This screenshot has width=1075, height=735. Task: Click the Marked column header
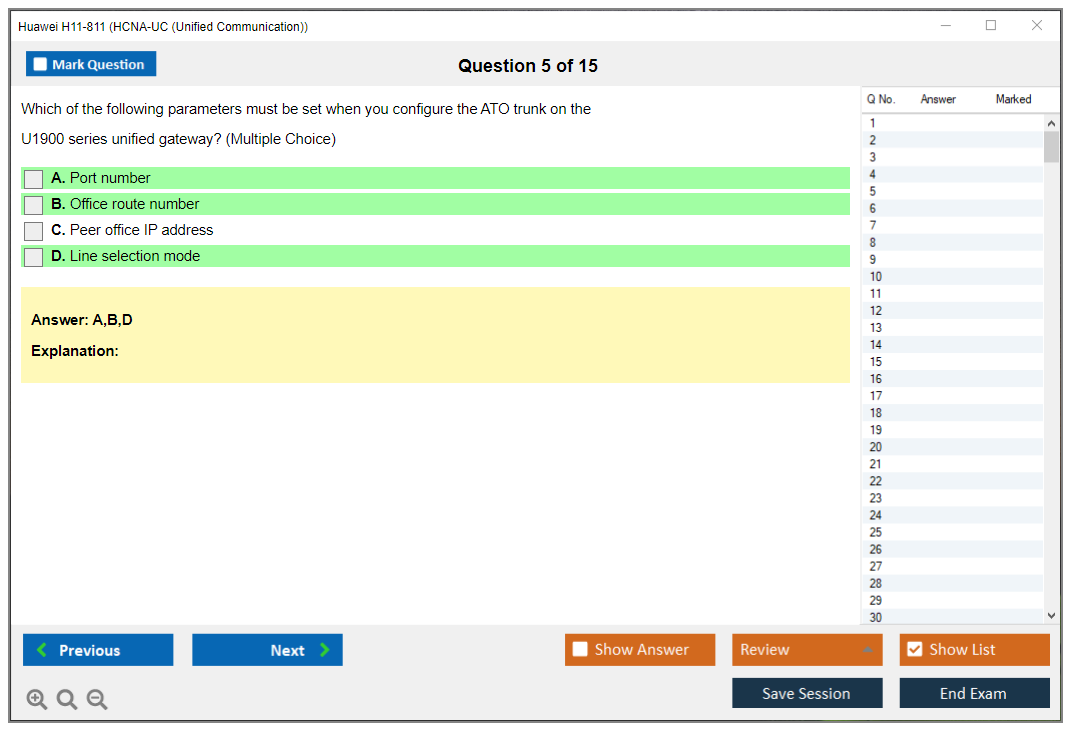pyautogui.click(x=1013, y=99)
